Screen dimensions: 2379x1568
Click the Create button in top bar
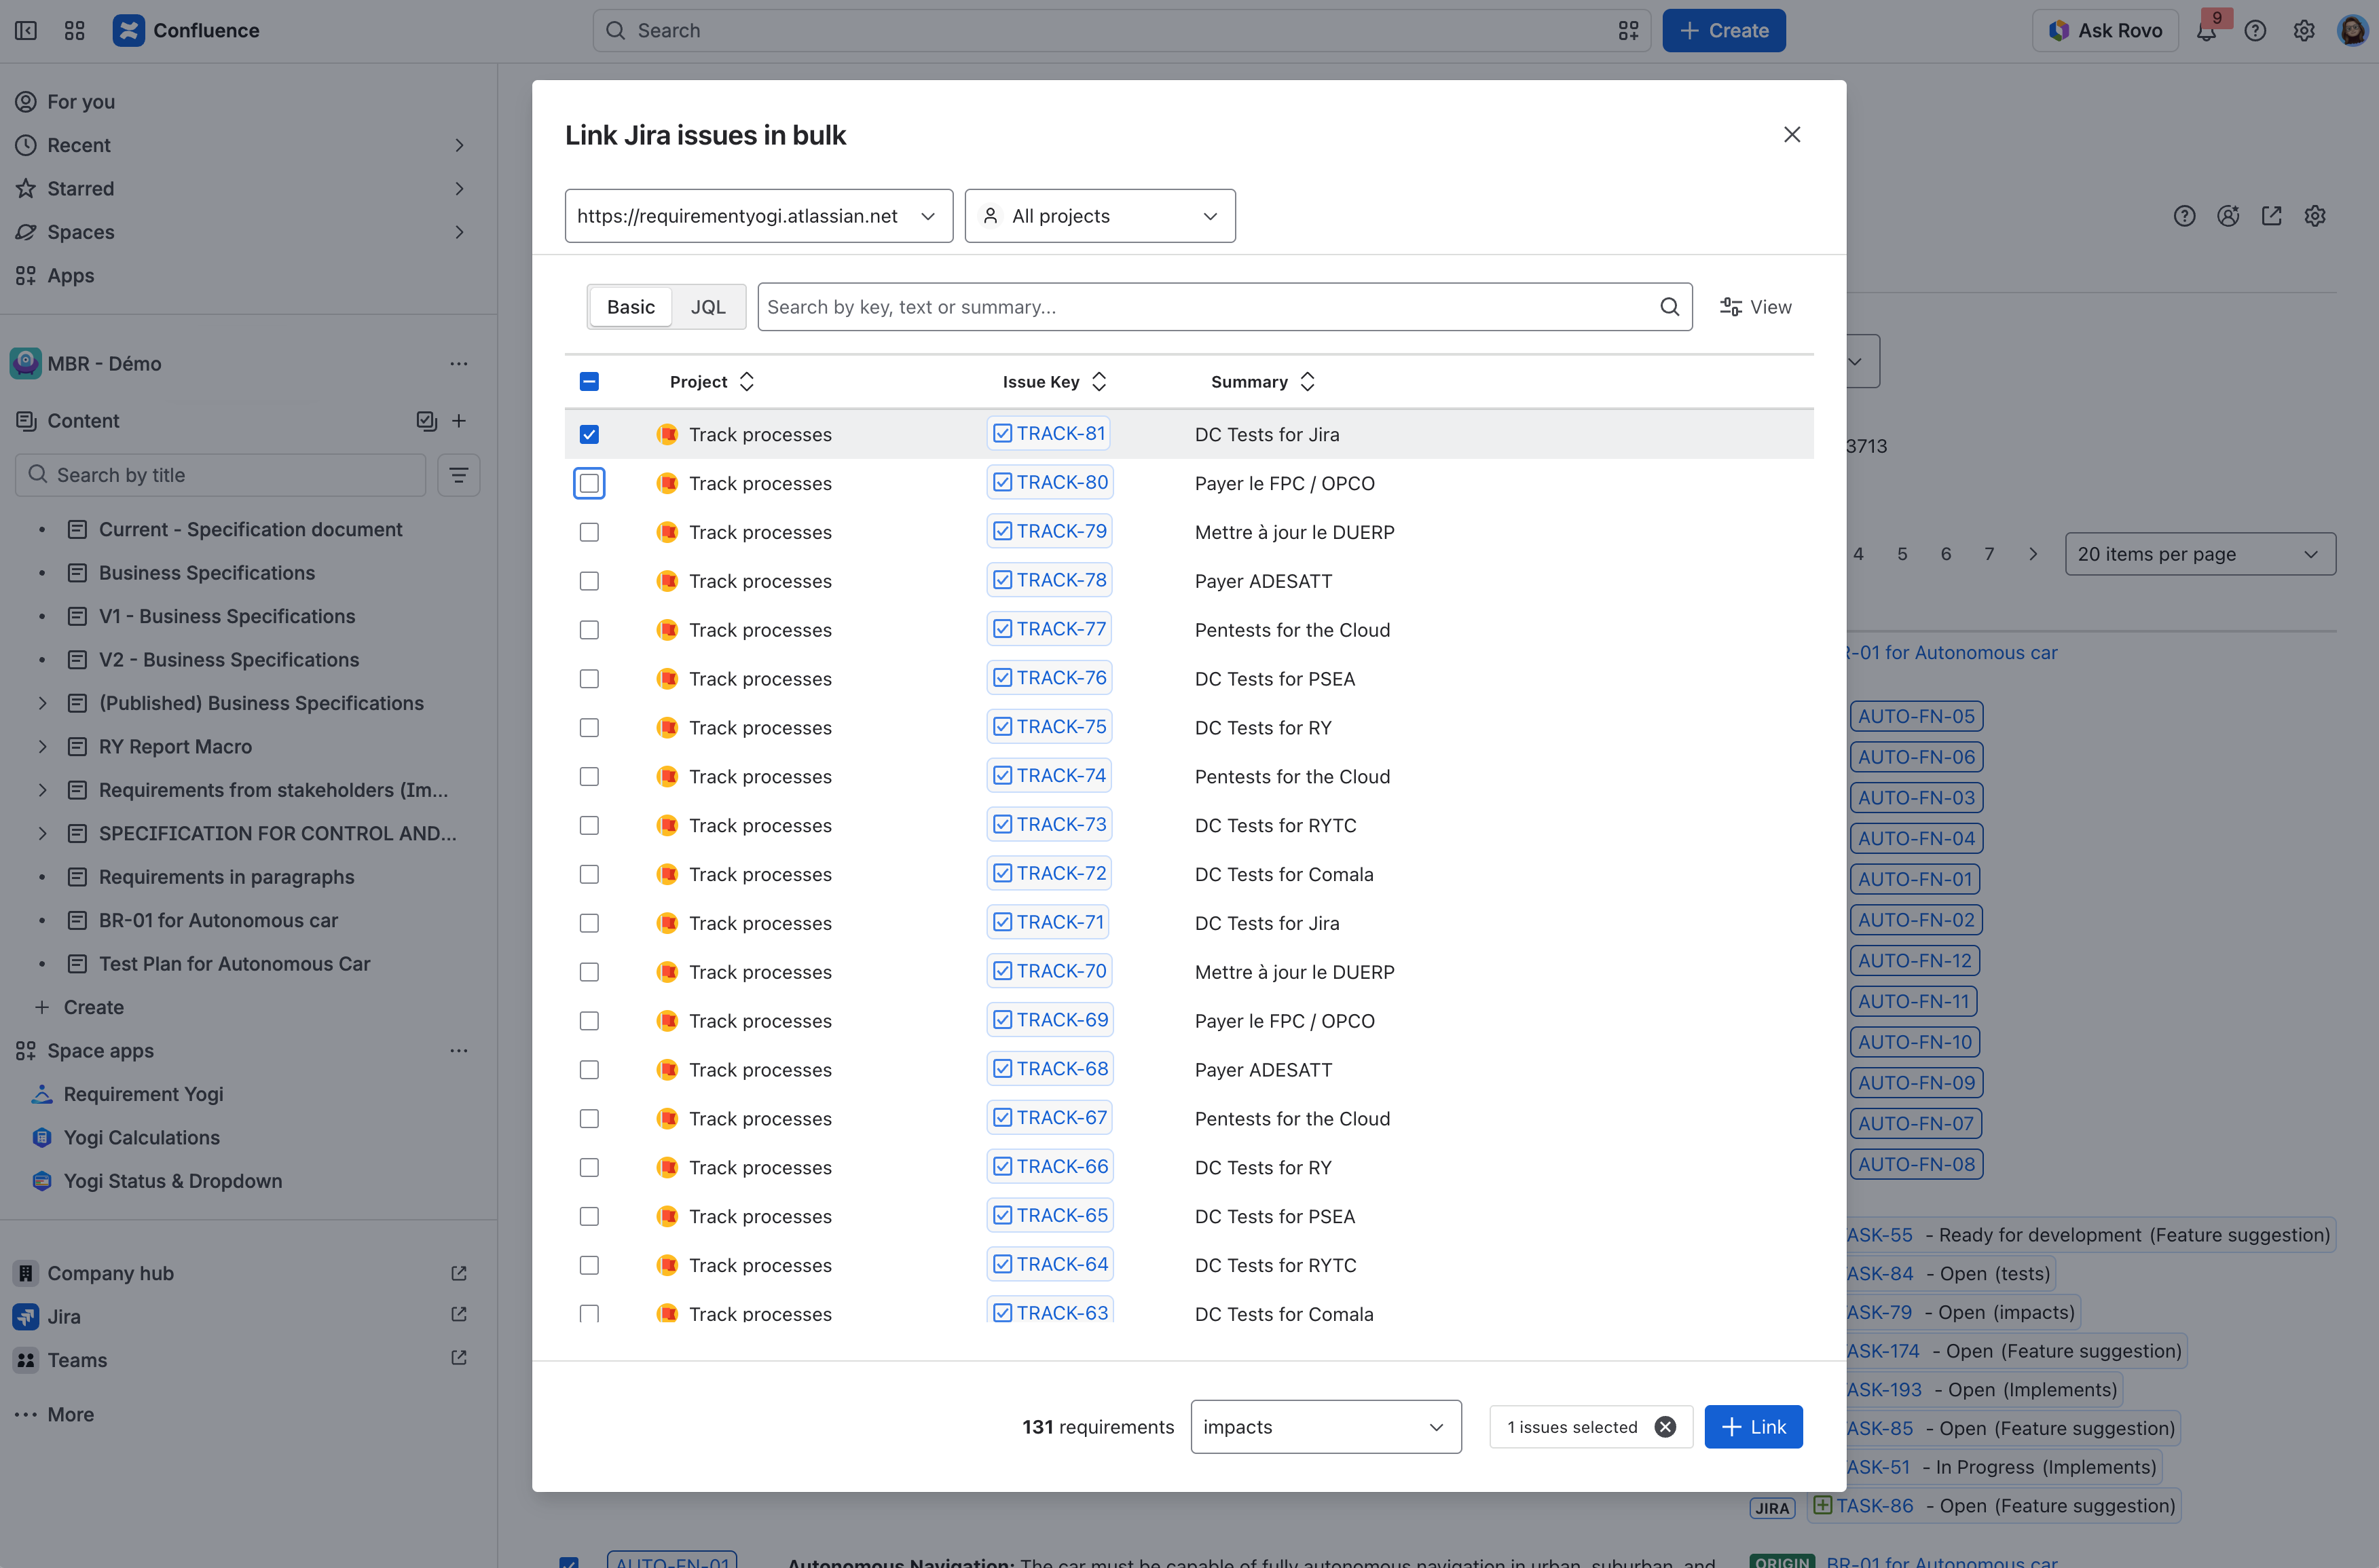(x=1724, y=30)
